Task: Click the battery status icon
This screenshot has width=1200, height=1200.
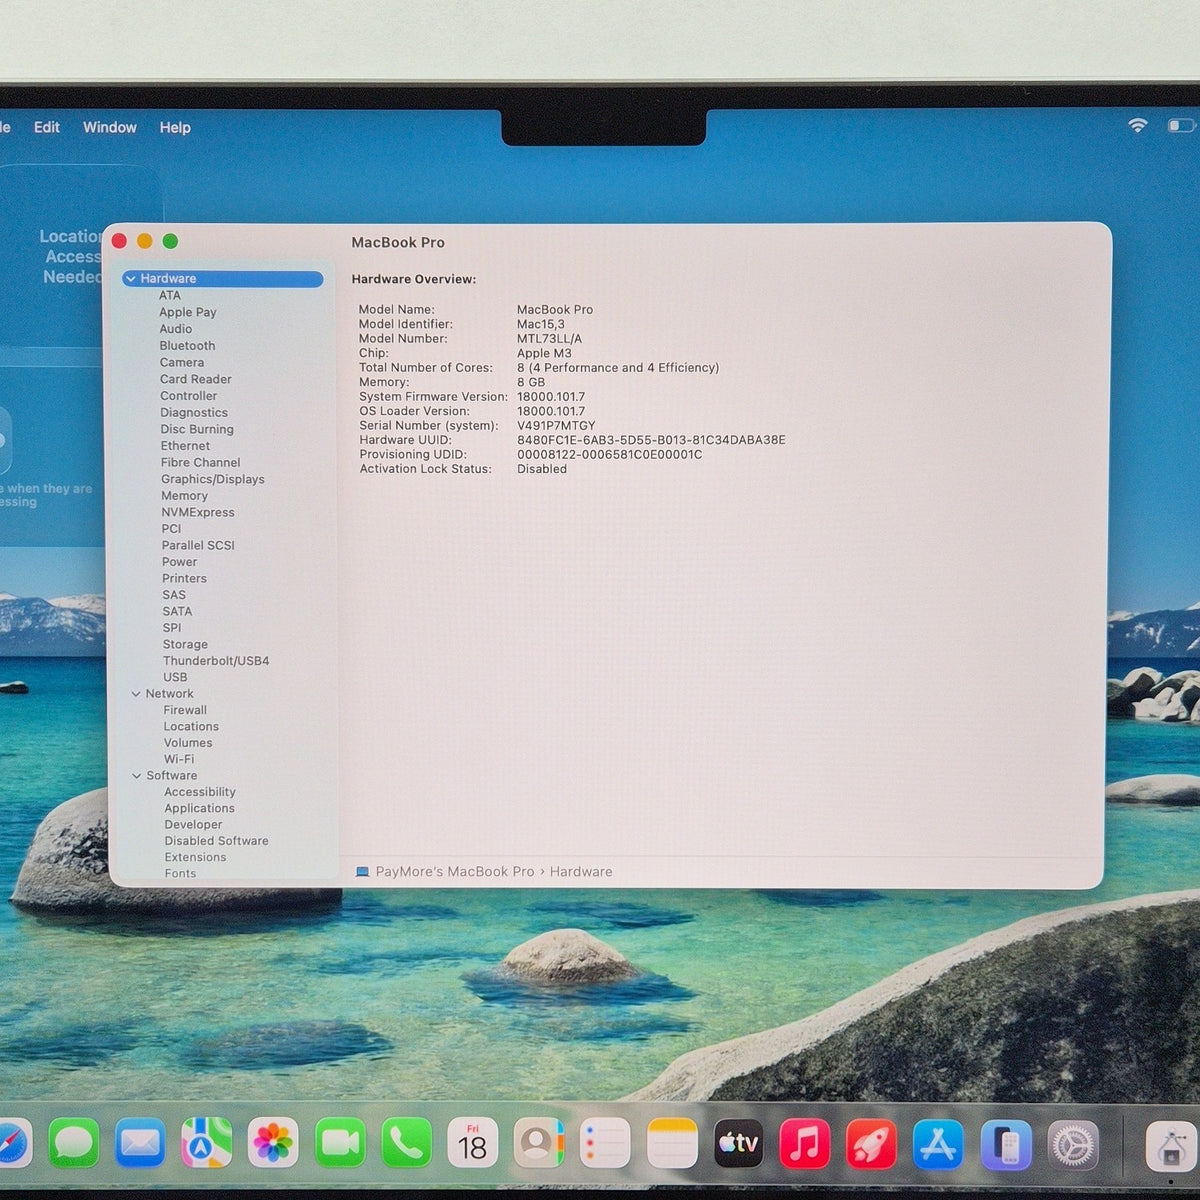Action: pyautogui.click(x=1180, y=126)
